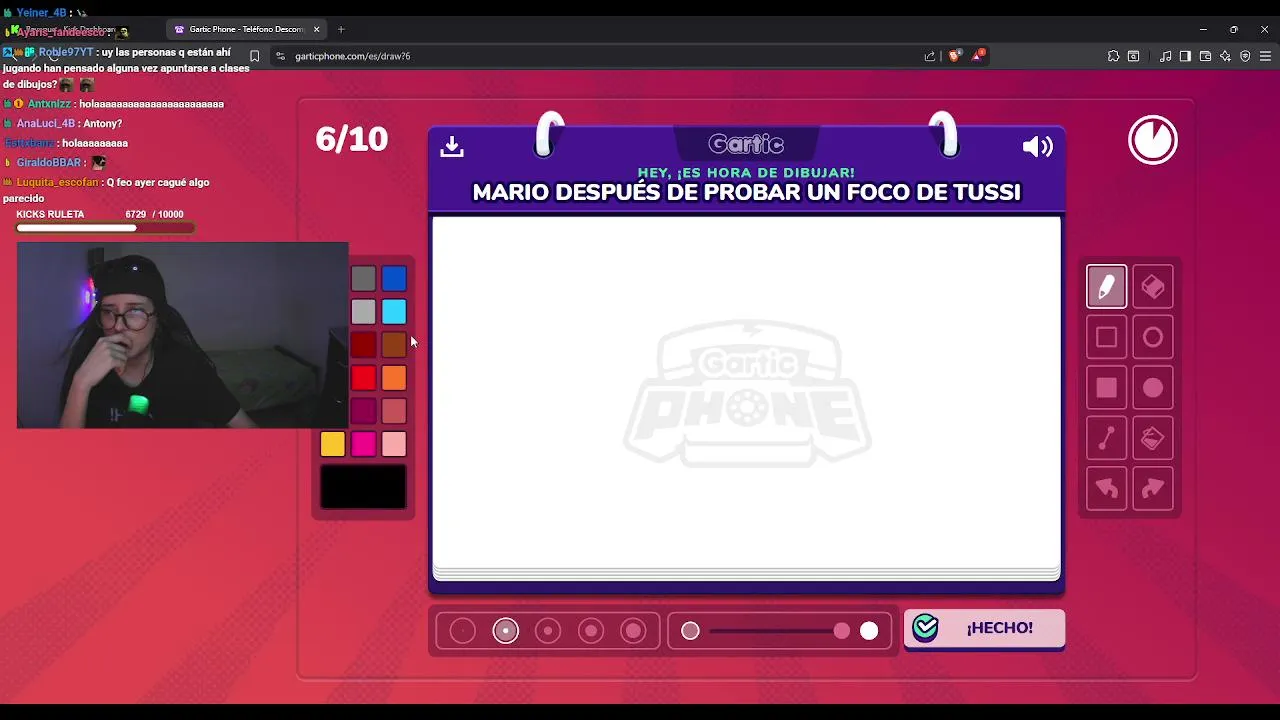Adjust the opacity slider track
This screenshot has height=720, width=1280.
779,631
